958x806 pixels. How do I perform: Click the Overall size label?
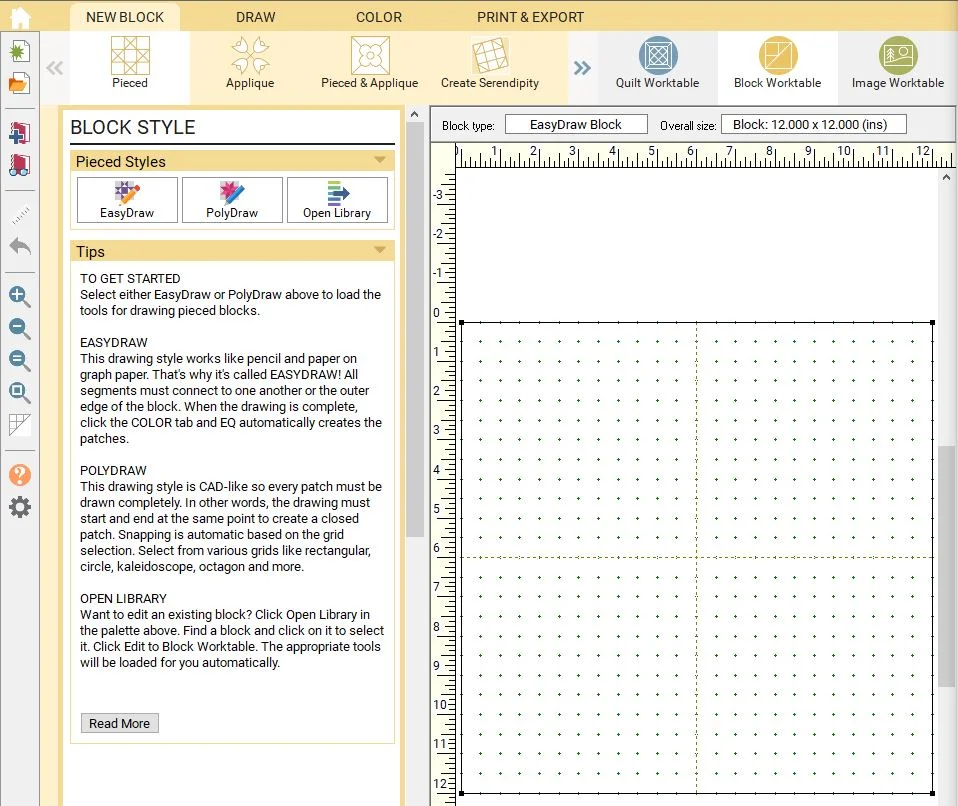coord(688,126)
